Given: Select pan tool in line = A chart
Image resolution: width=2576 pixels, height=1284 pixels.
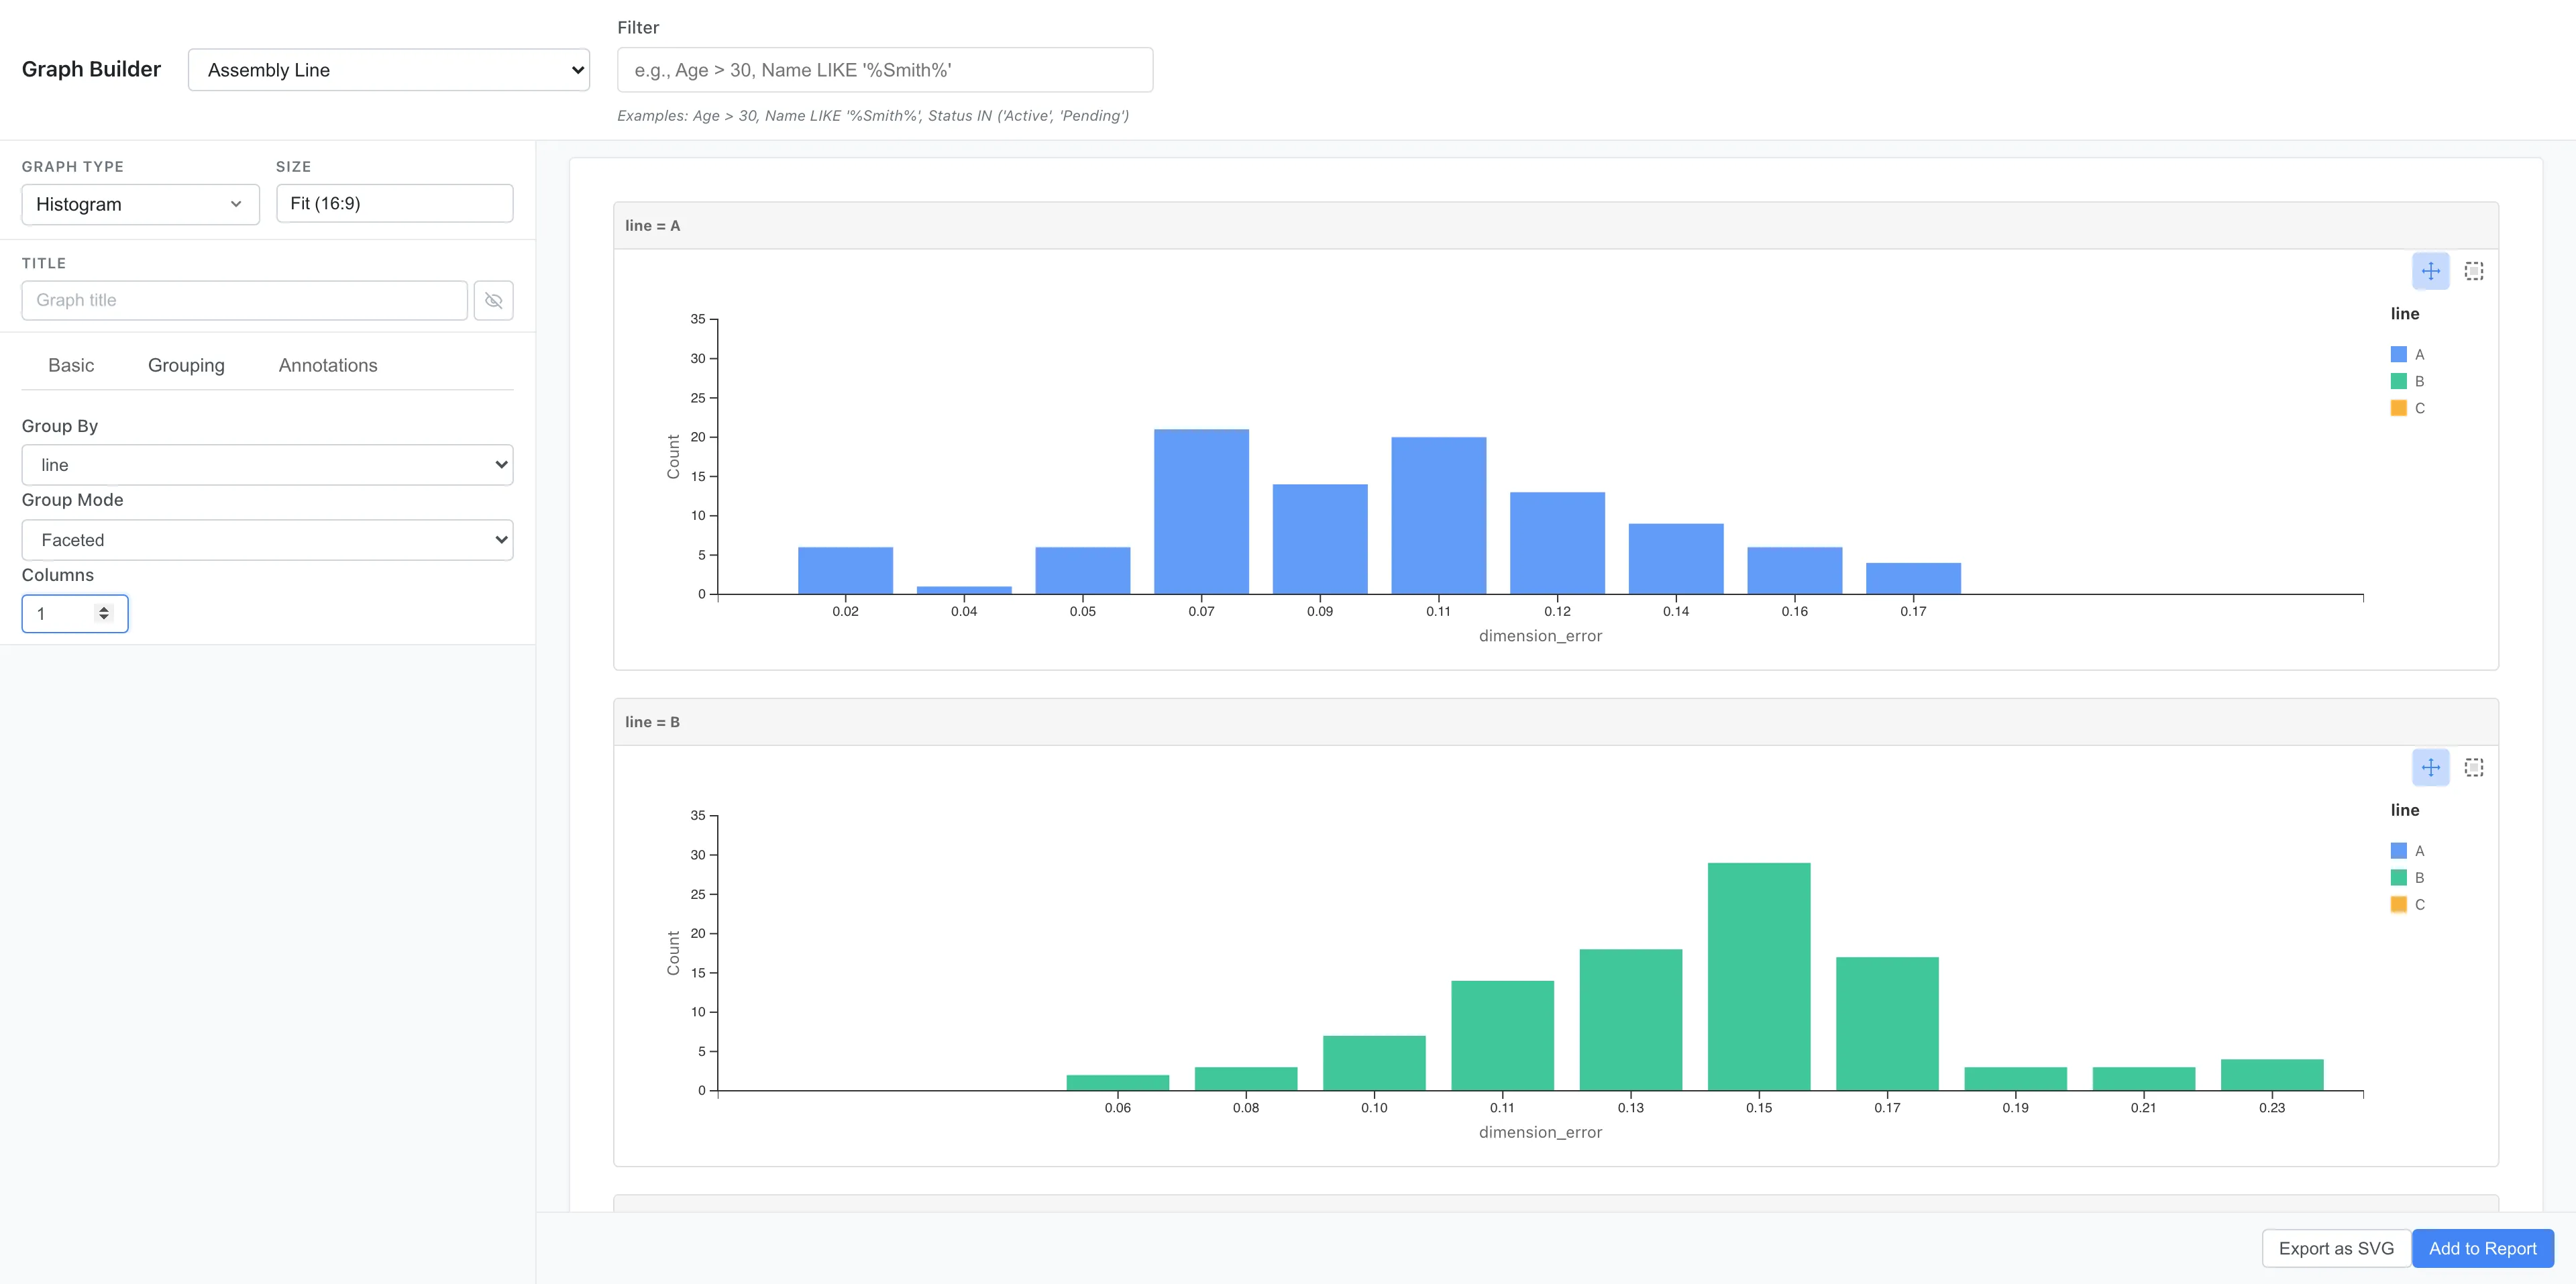Looking at the screenshot, I should pos(2430,271).
